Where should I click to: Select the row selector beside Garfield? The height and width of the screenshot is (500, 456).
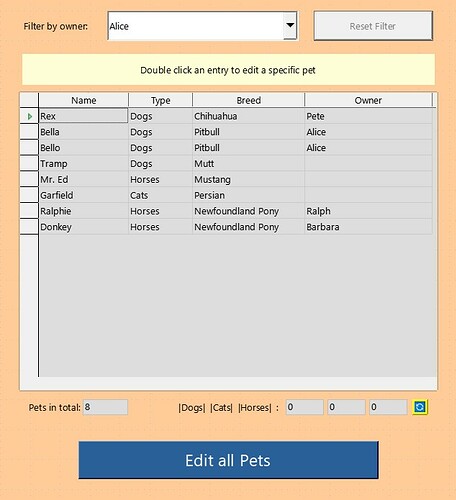[29, 195]
